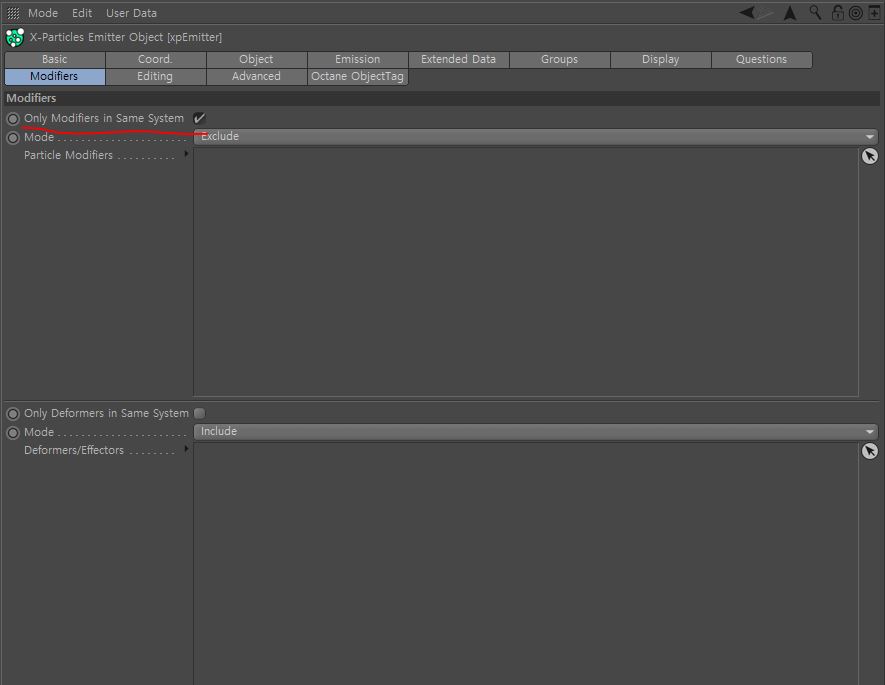This screenshot has height=685, width=885.
Task: Click the picker arrow for Deformers/Effectors list
Action: 870,451
